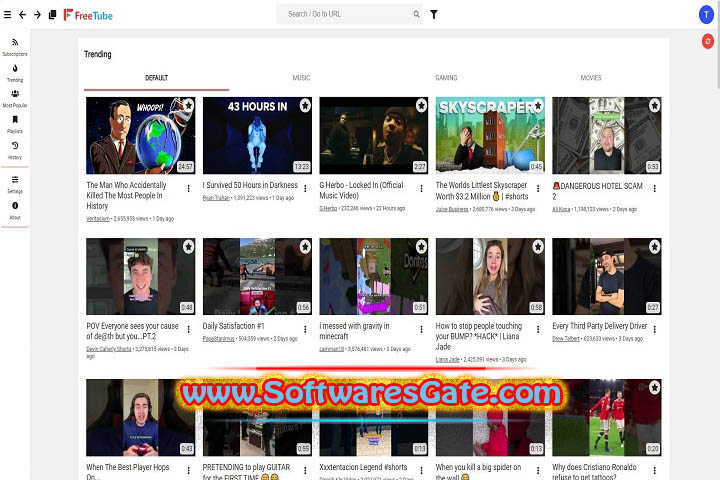Open options for I Survived 50 Hours
The height and width of the screenshot is (480, 720).
coord(305,188)
